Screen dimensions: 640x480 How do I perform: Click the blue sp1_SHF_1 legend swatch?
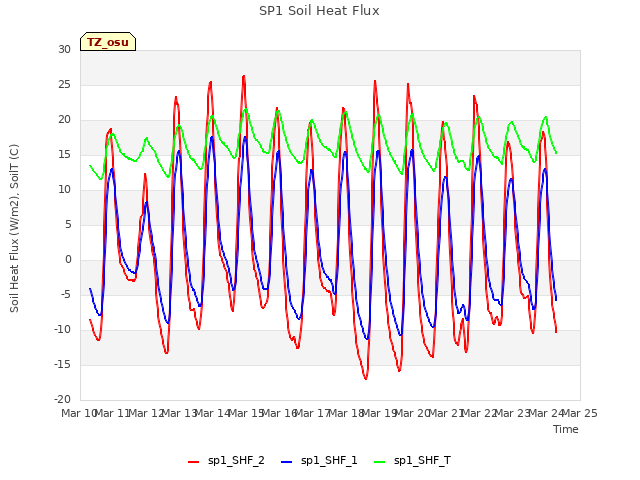[x=287, y=462]
